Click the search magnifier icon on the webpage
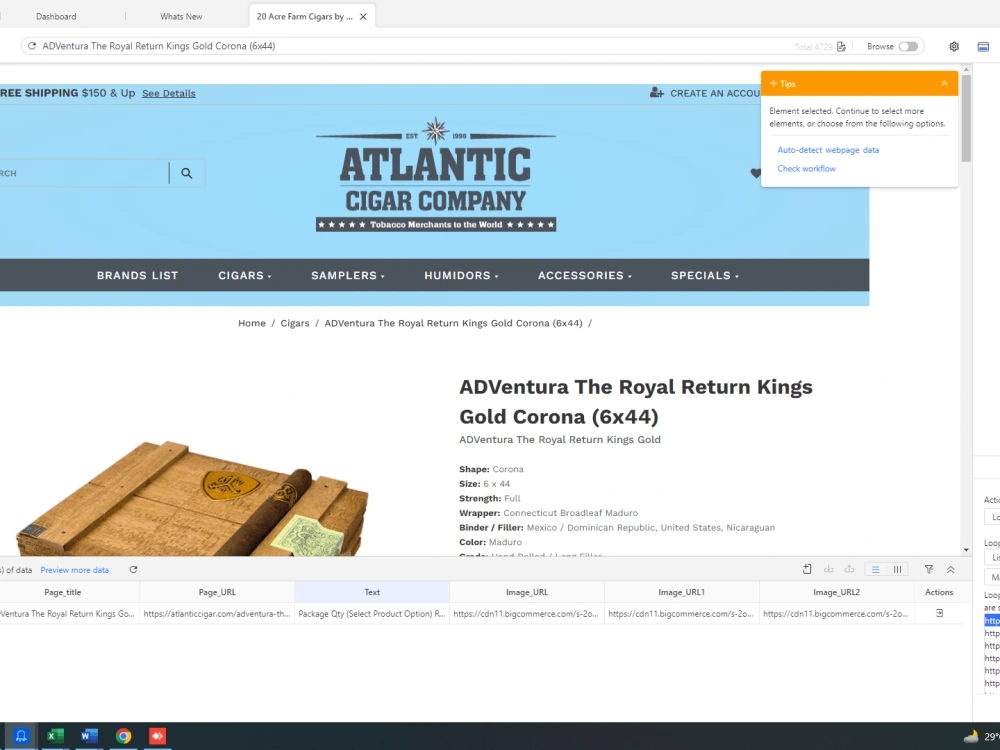The height and width of the screenshot is (750, 1000). pos(186,173)
